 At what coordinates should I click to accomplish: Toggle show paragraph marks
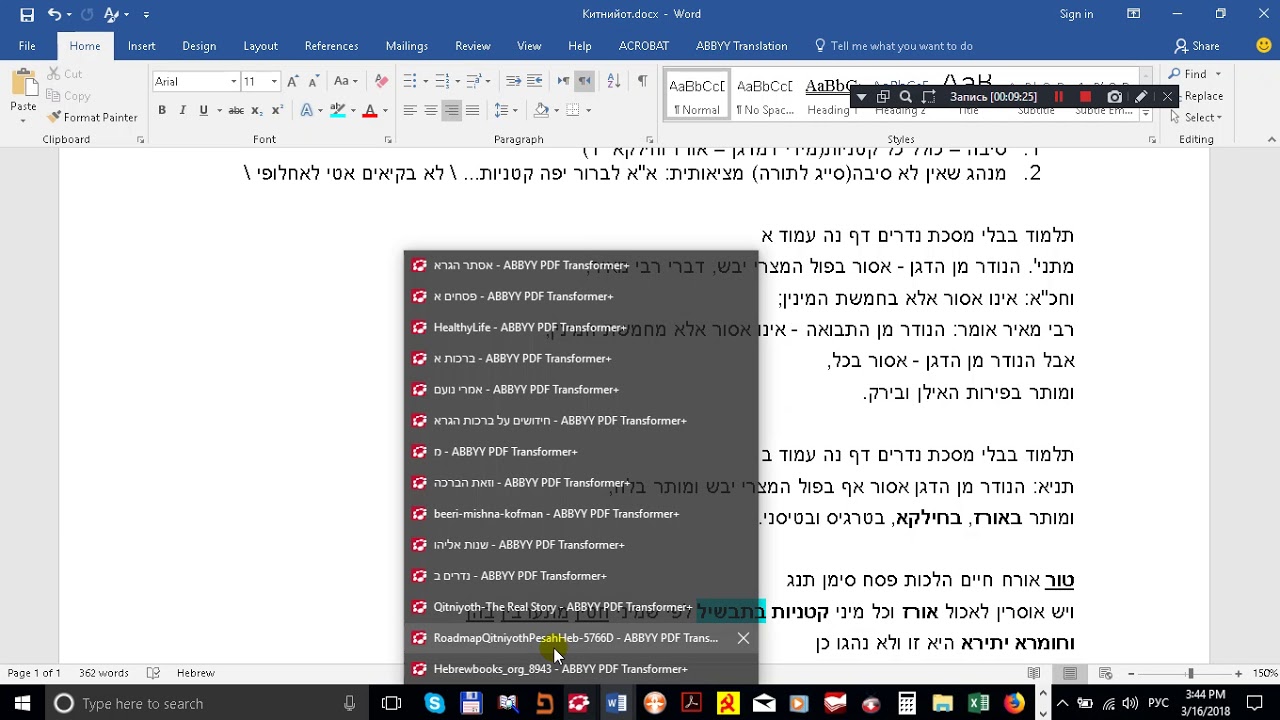[x=642, y=81]
